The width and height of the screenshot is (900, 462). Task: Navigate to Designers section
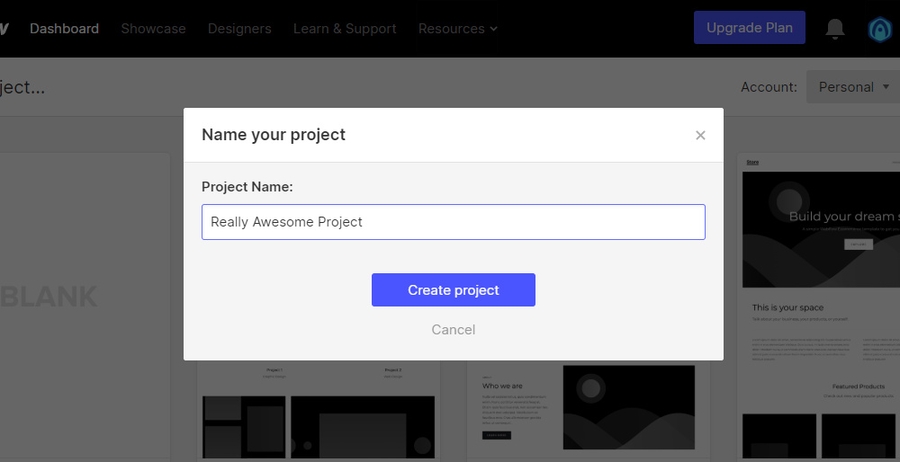click(239, 29)
